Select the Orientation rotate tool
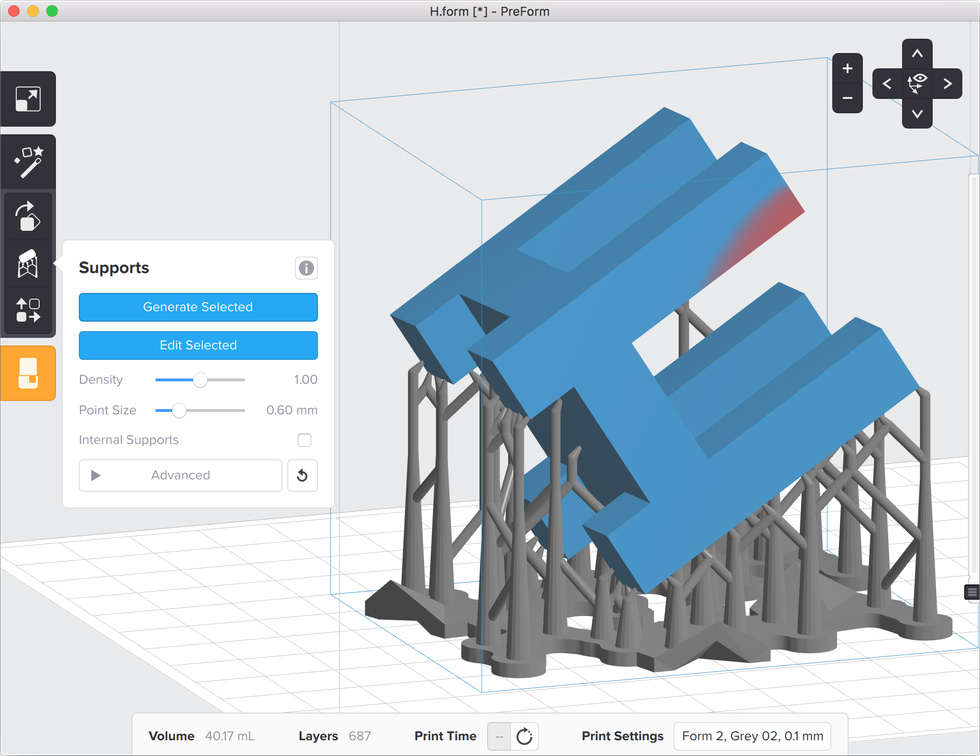The width and height of the screenshot is (980, 756). click(28, 217)
